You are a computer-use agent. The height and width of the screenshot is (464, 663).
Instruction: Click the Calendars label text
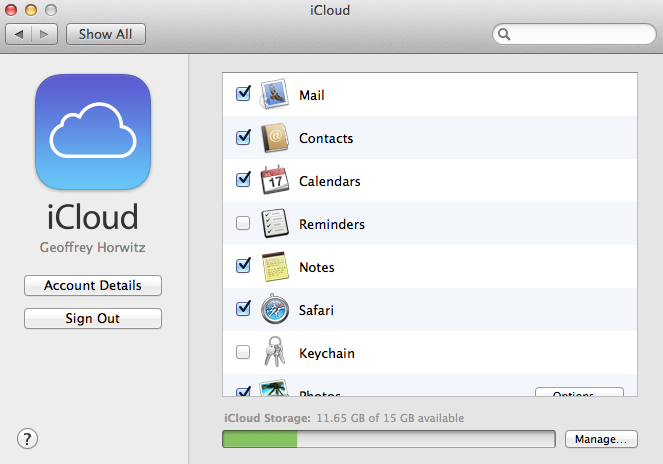coord(330,181)
